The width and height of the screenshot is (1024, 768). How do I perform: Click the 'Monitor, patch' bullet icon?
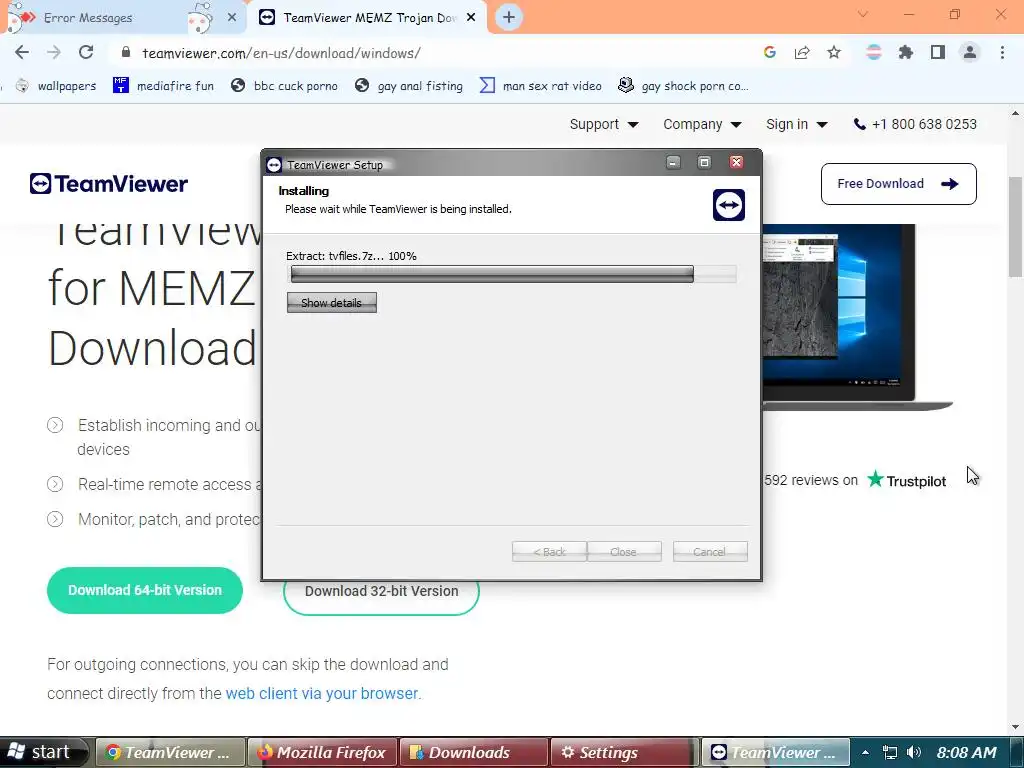[55, 519]
